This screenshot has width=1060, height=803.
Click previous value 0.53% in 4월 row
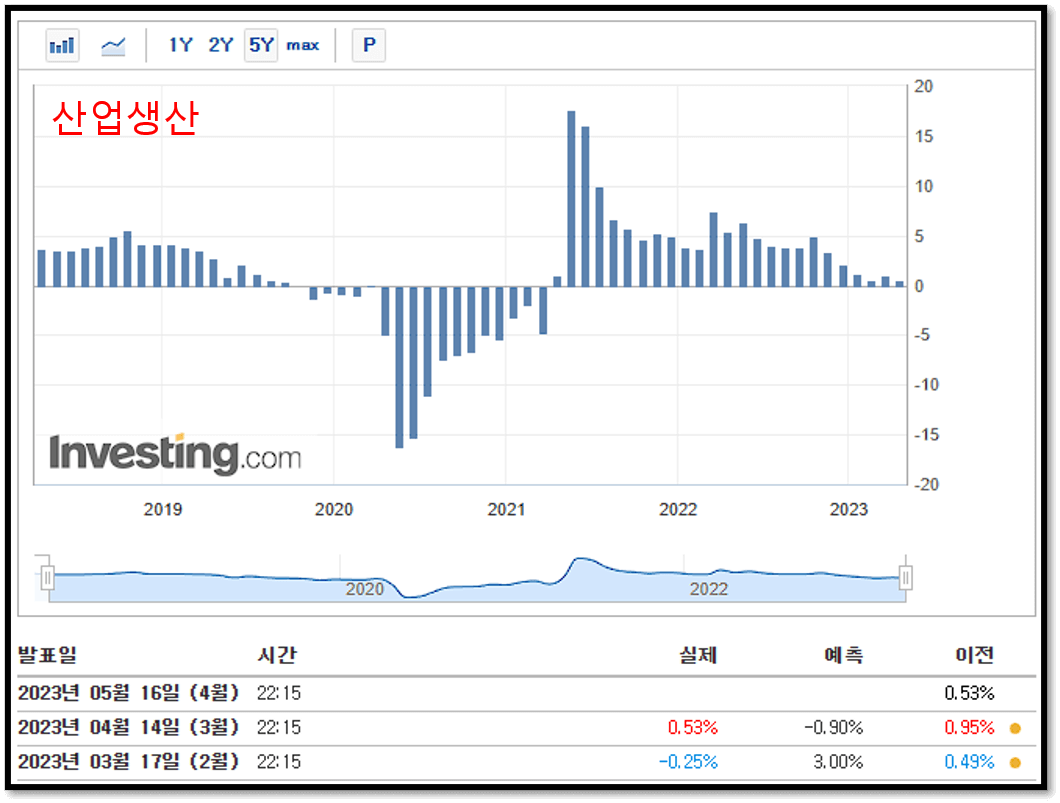pos(969,694)
